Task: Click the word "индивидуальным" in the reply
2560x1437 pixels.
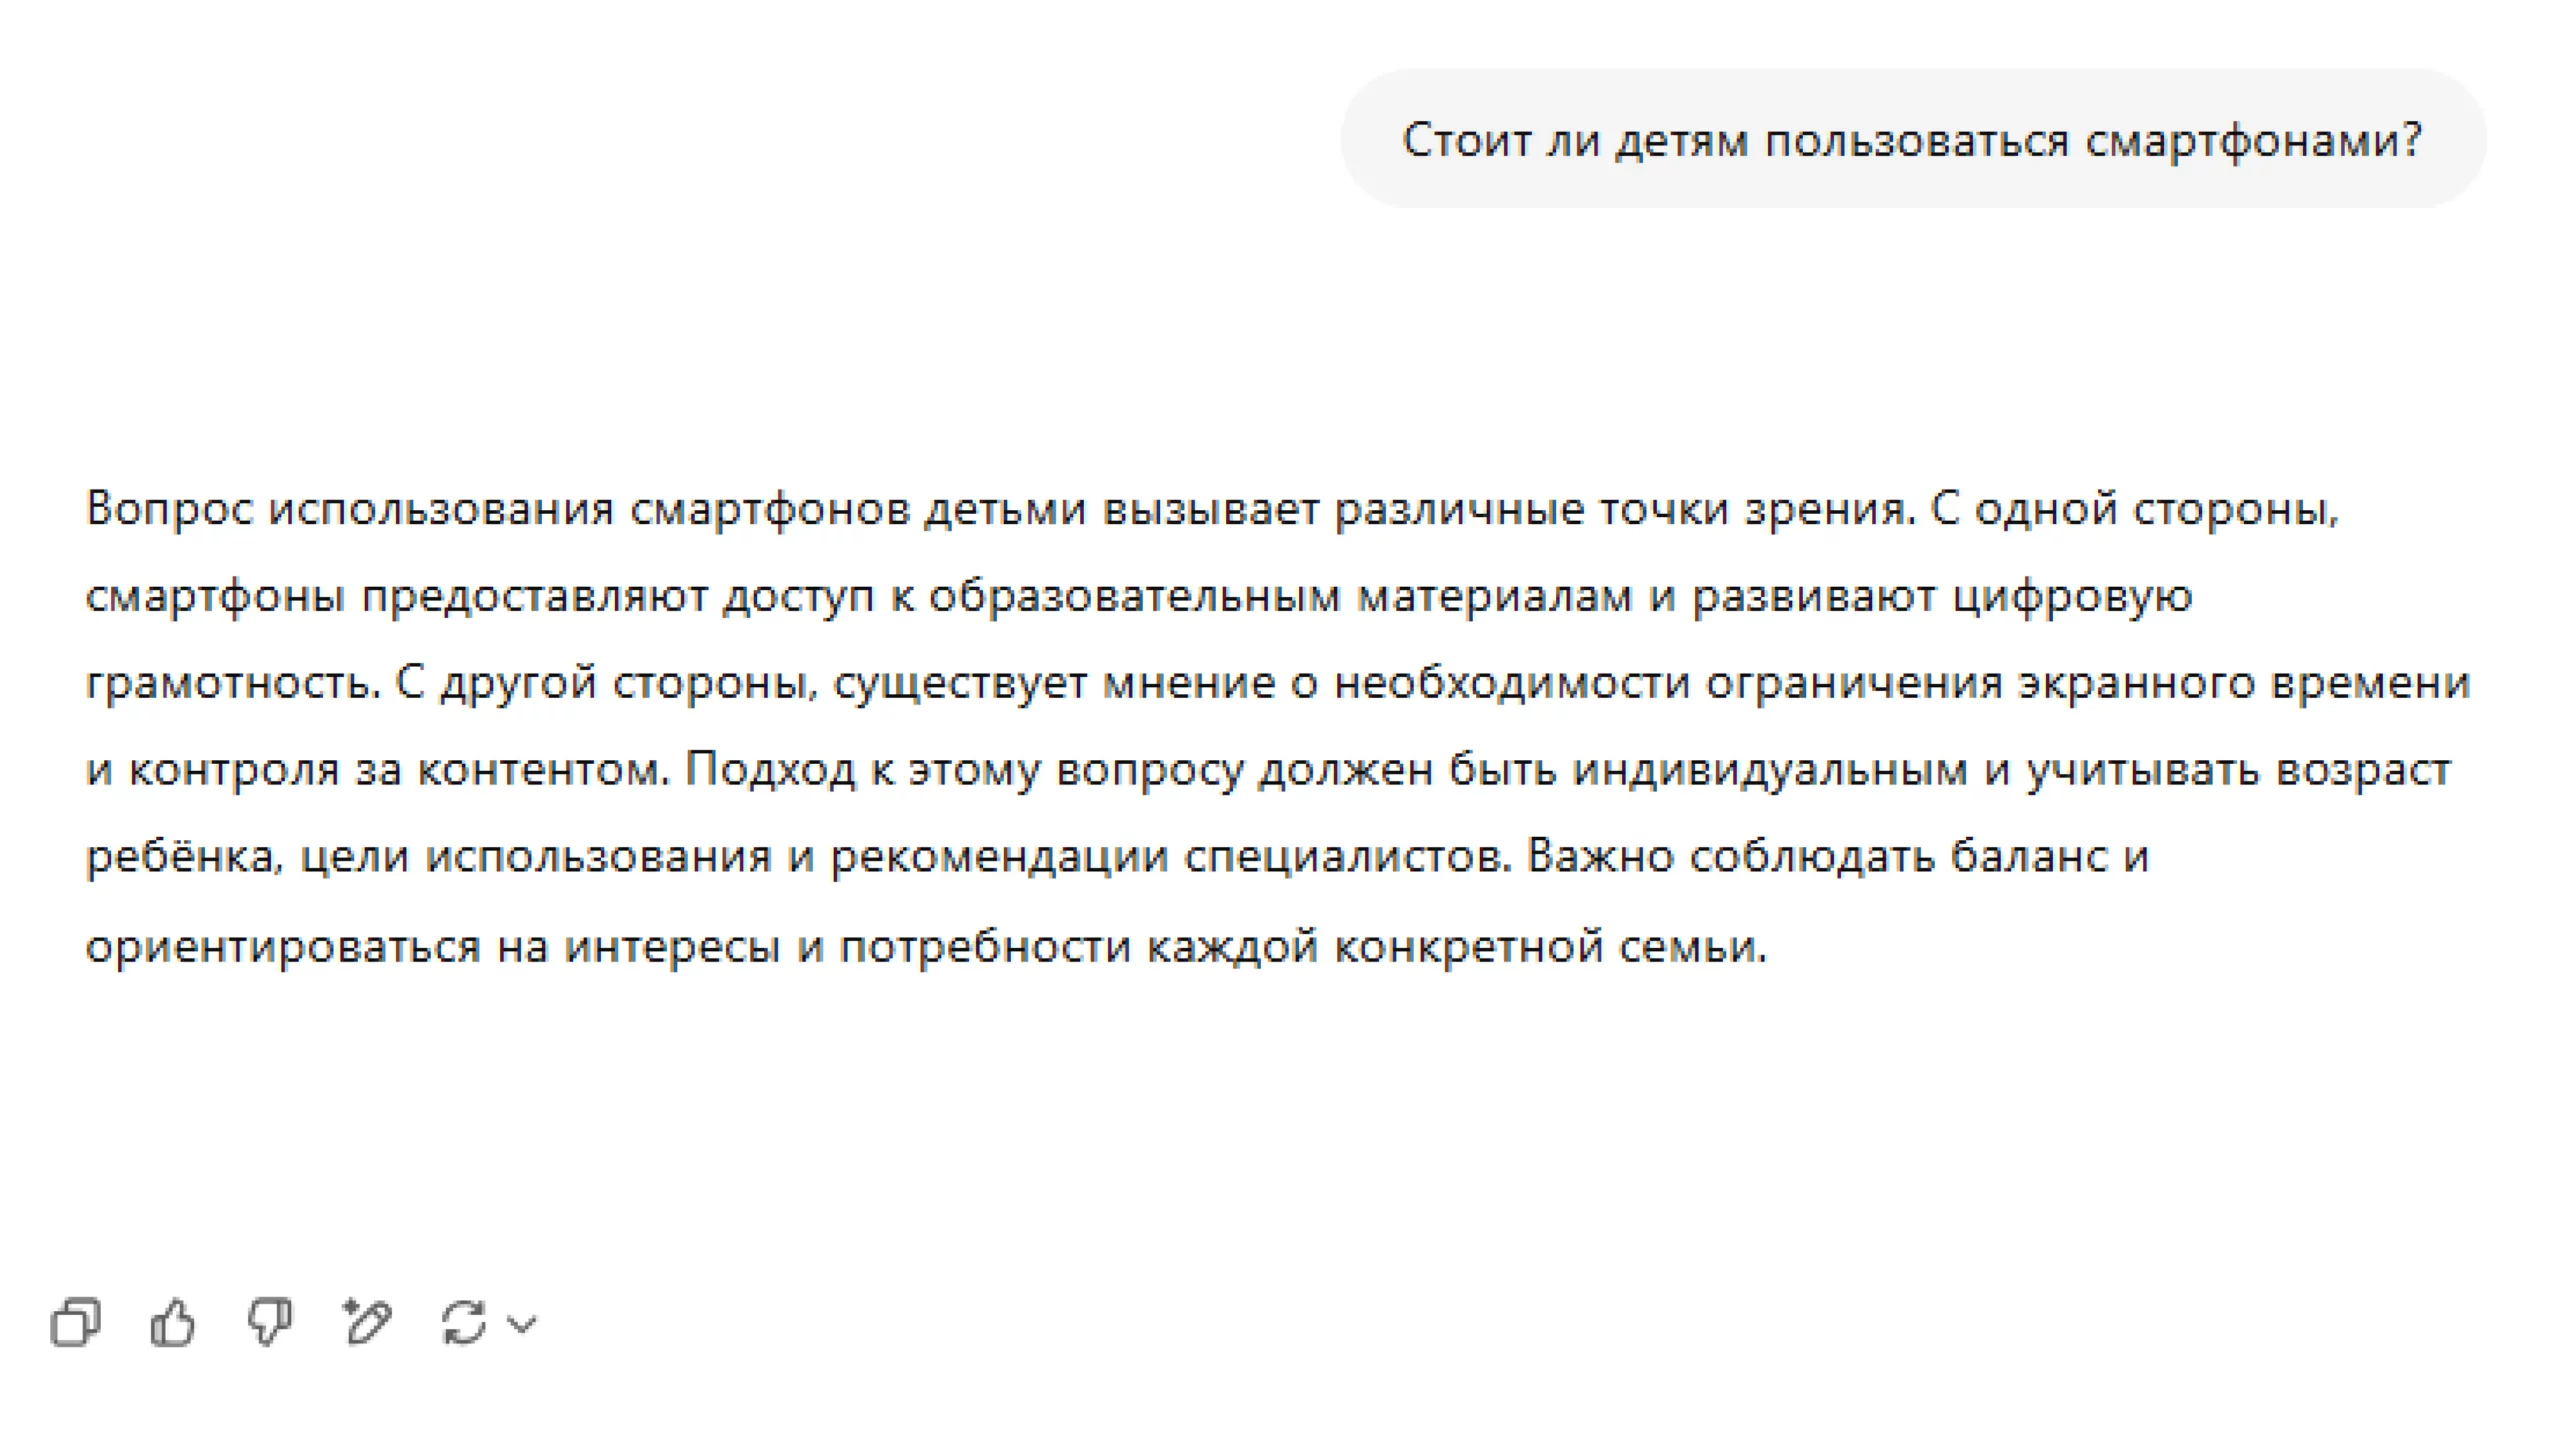Action: (1770, 770)
